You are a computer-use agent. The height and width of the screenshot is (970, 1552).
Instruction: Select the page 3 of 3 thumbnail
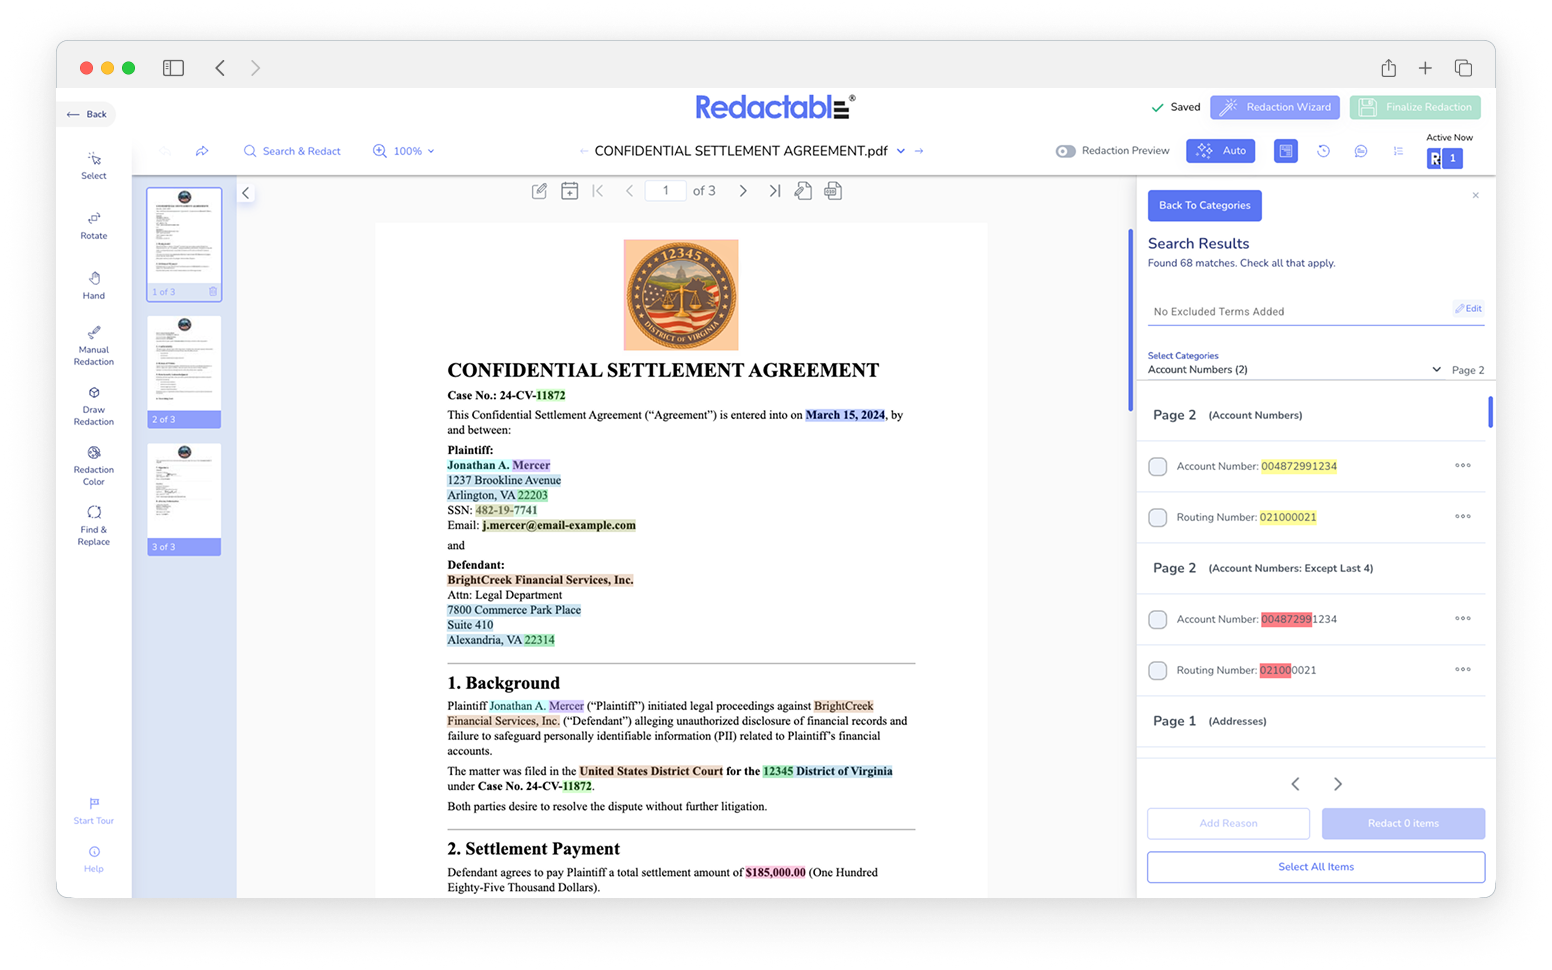(184, 499)
